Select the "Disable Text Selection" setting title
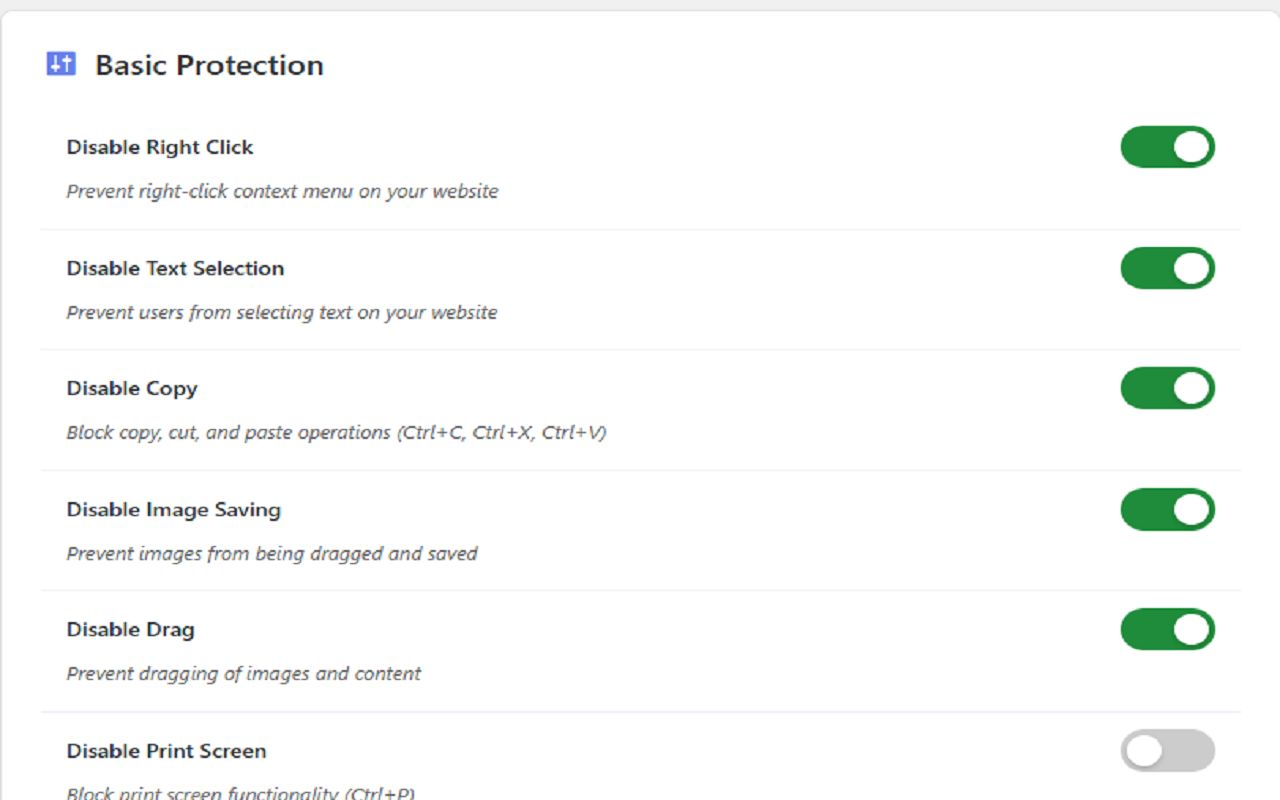The image size is (1280, 800). coord(175,268)
